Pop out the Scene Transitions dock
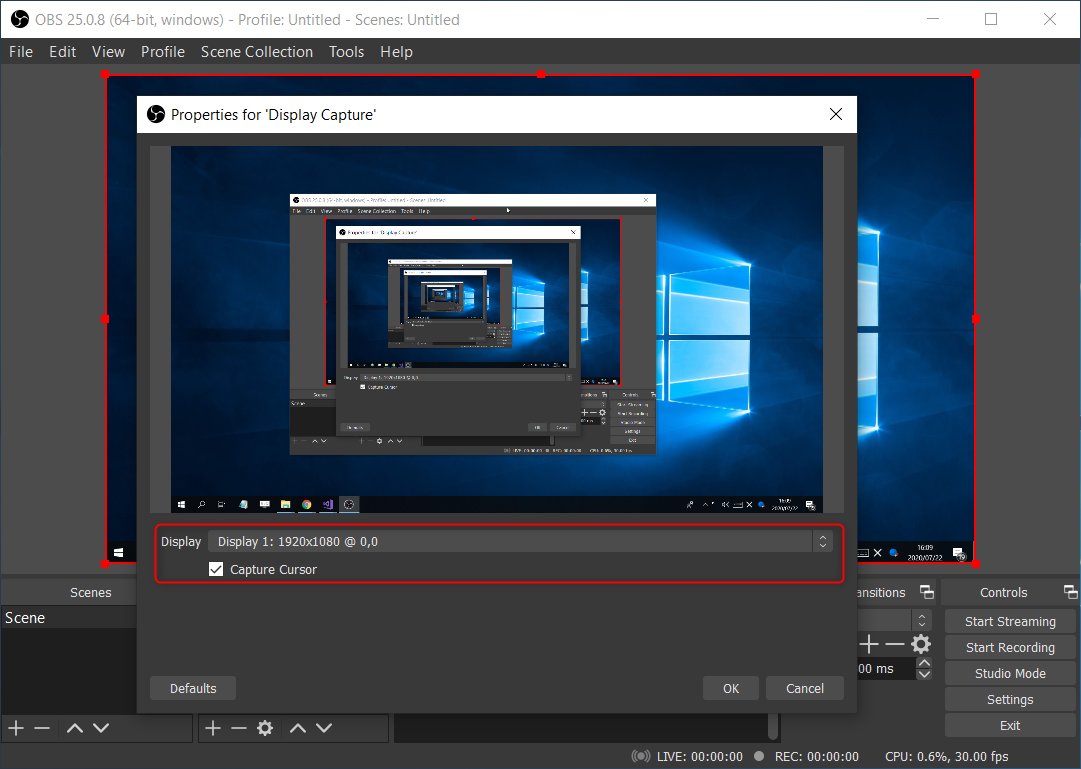 pyautogui.click(x=927, y=592)
